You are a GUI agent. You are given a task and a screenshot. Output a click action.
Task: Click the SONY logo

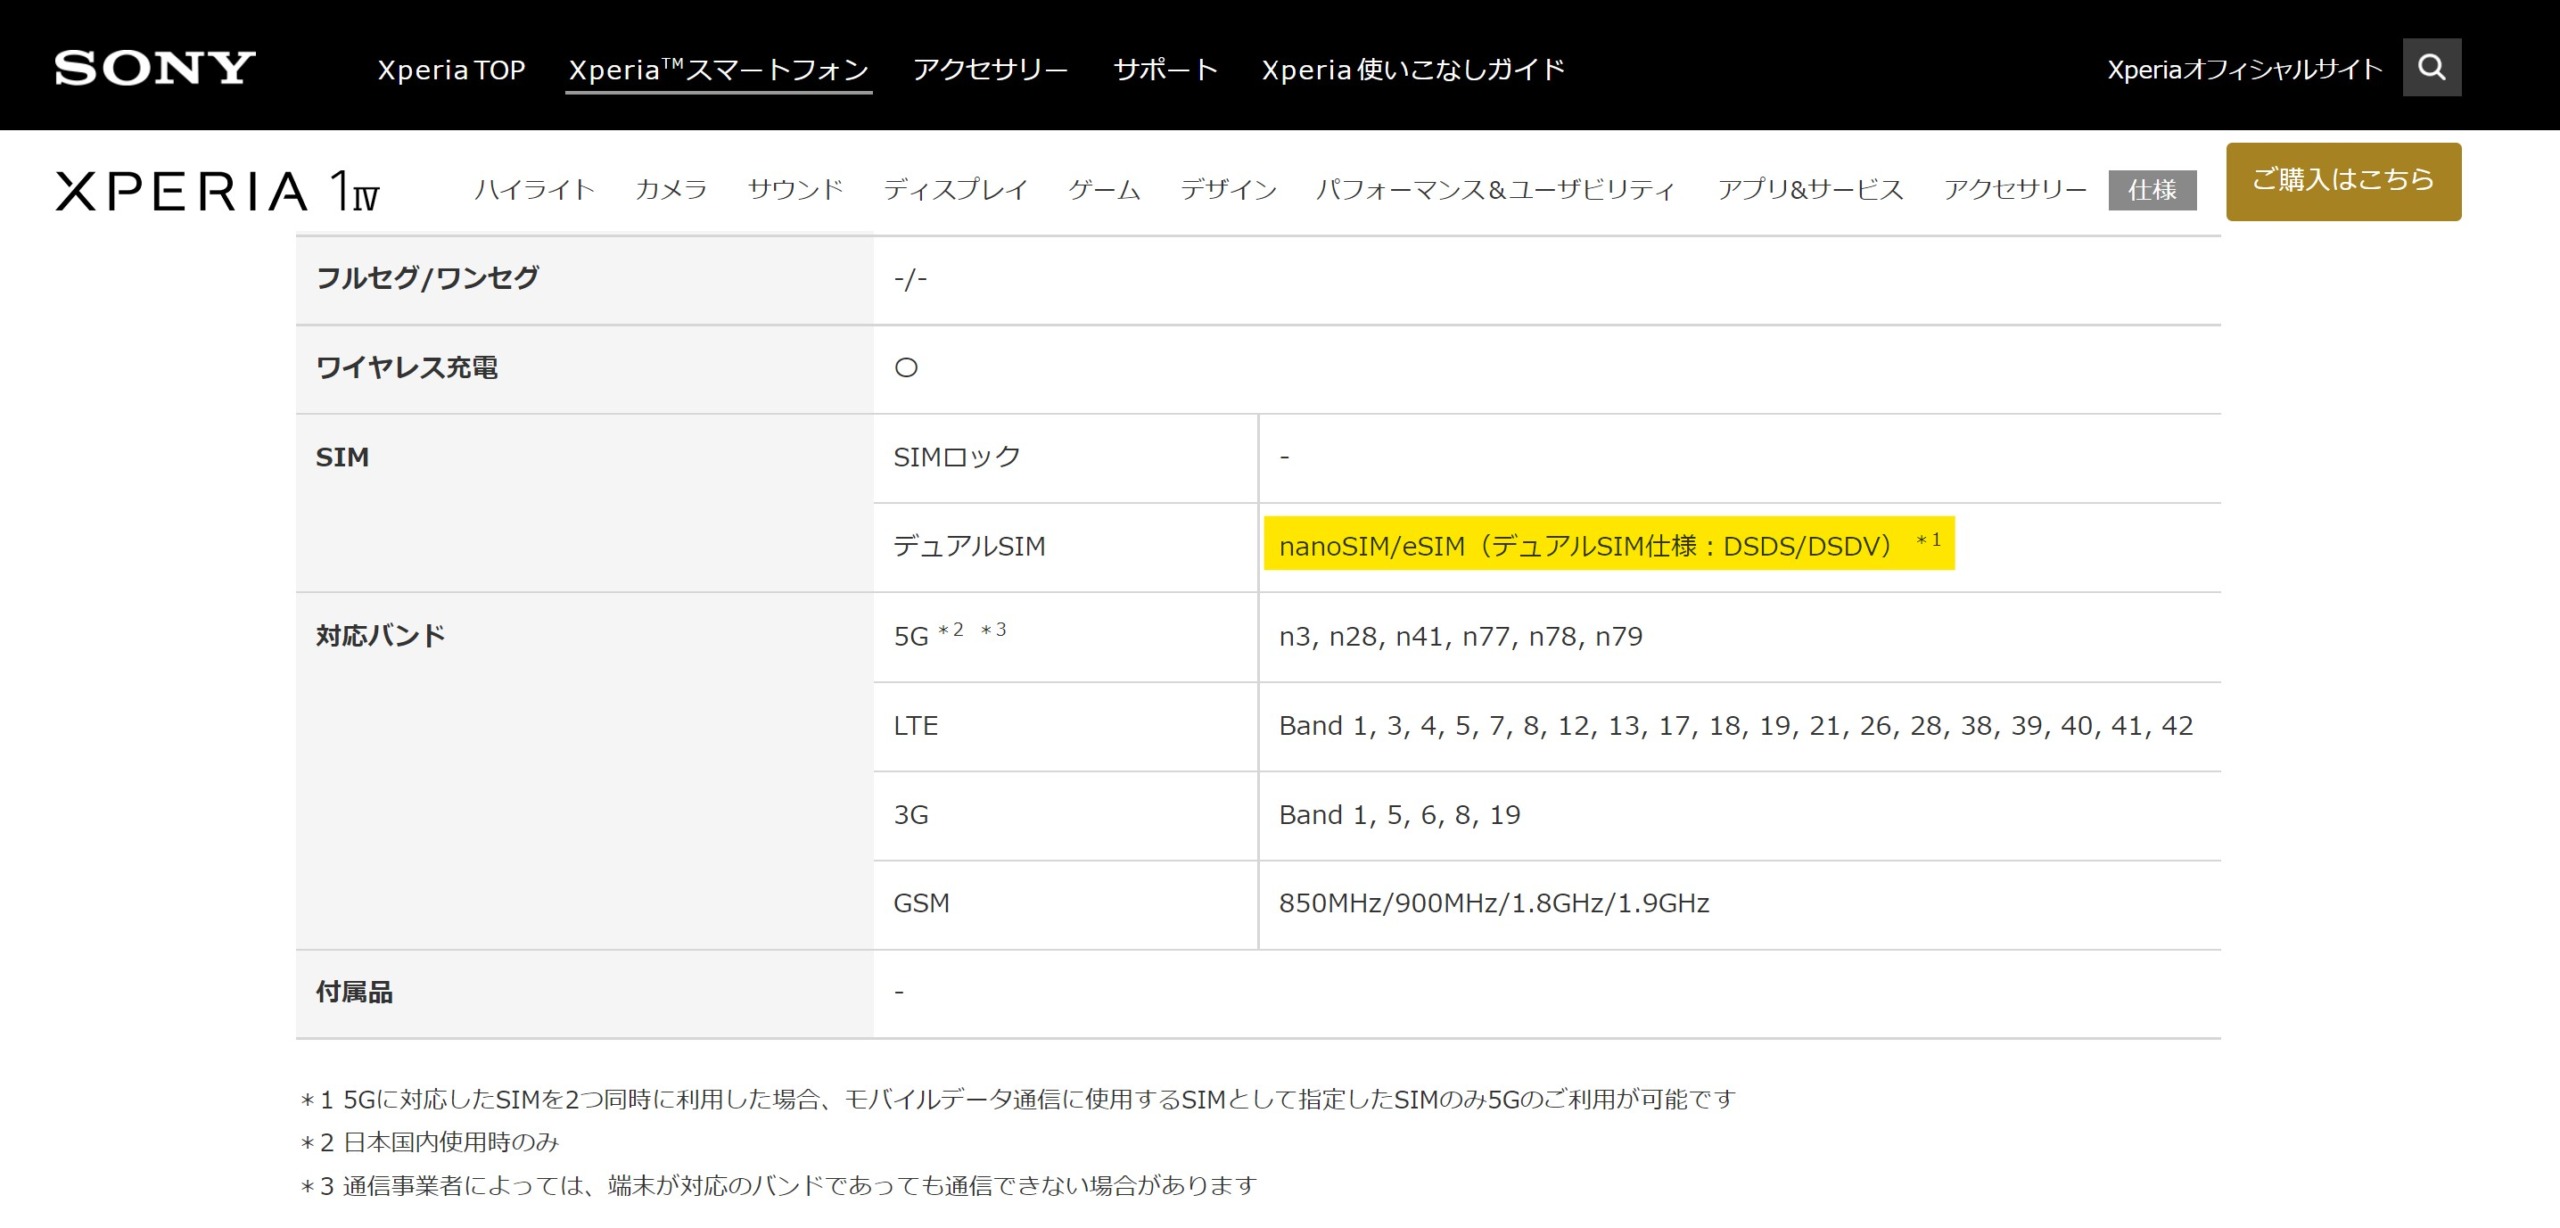(155, 68)
